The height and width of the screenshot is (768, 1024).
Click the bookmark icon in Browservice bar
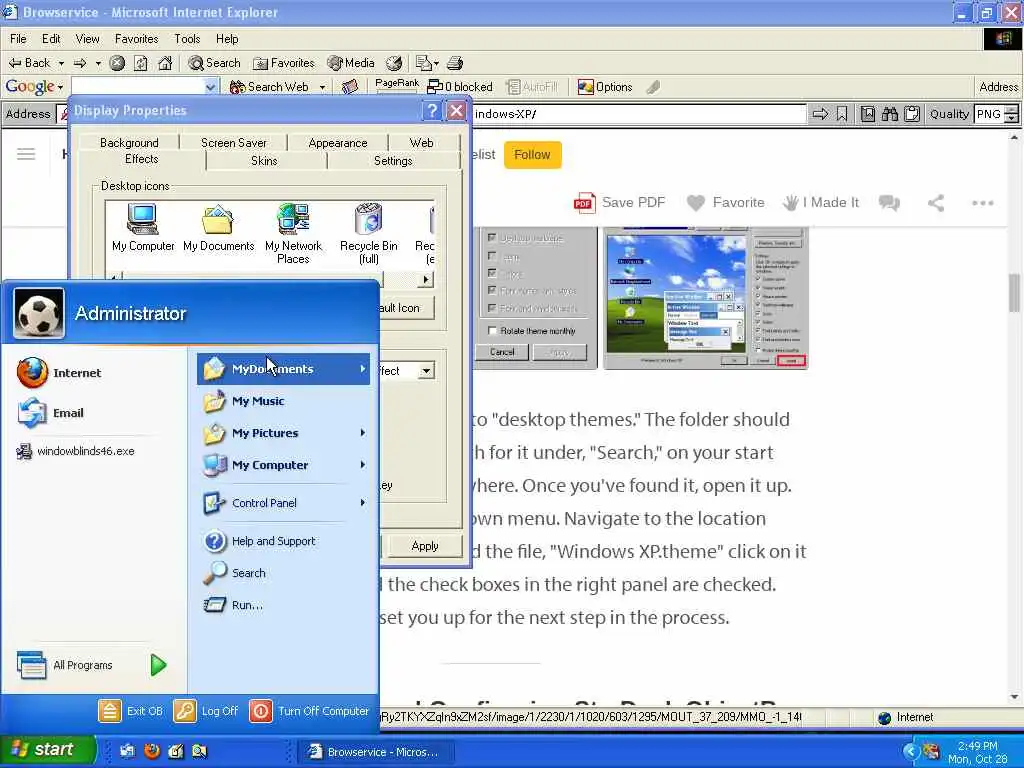click(842, 114)
